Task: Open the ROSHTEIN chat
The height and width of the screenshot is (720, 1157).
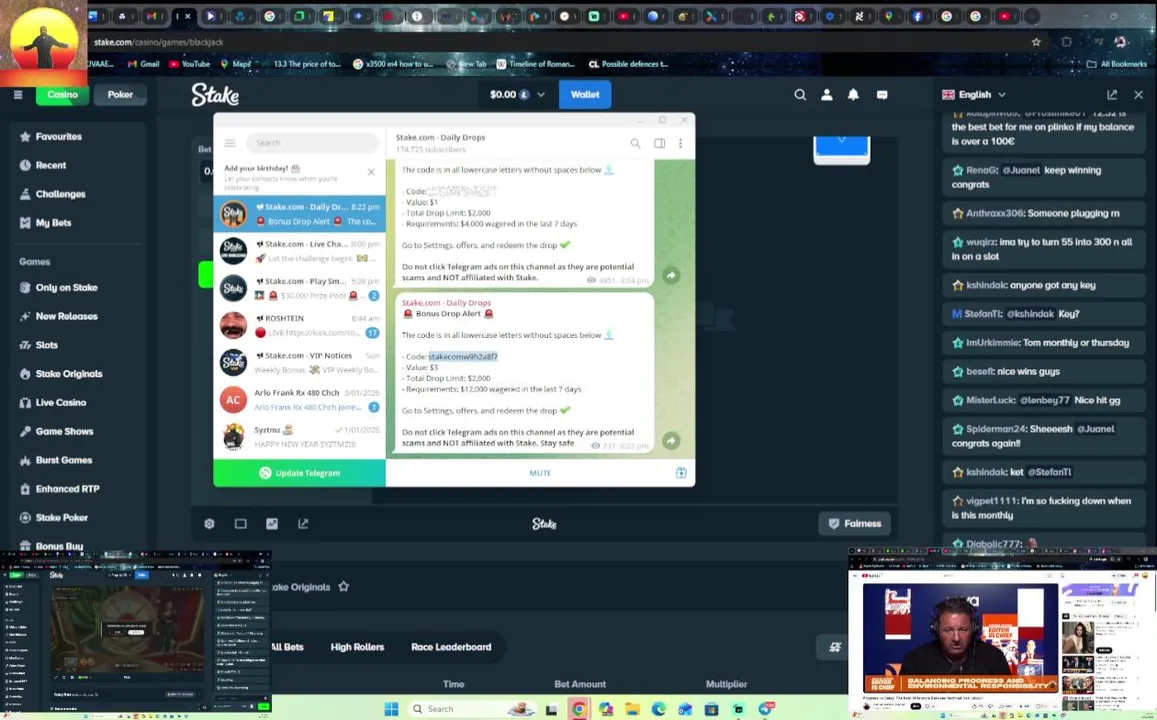Action: pyautogui.click(x=300, y=325)
